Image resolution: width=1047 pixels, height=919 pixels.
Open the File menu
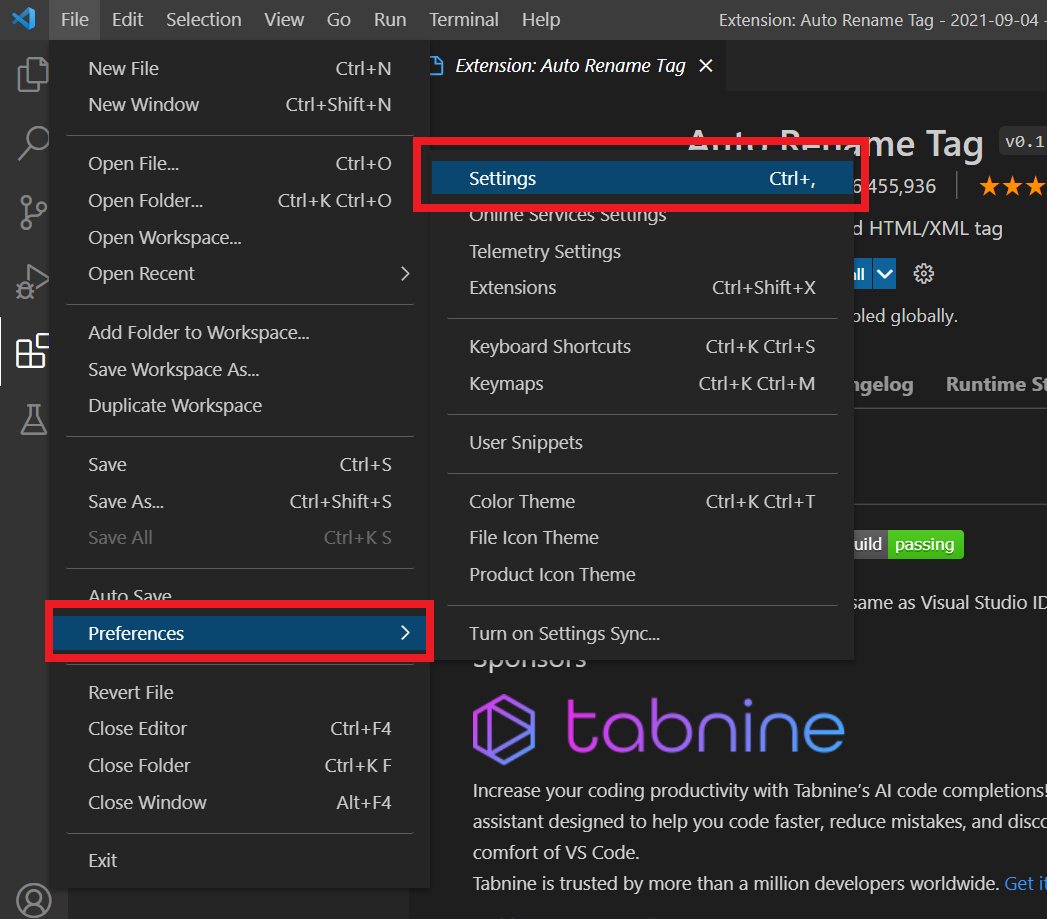pos(75,20)
